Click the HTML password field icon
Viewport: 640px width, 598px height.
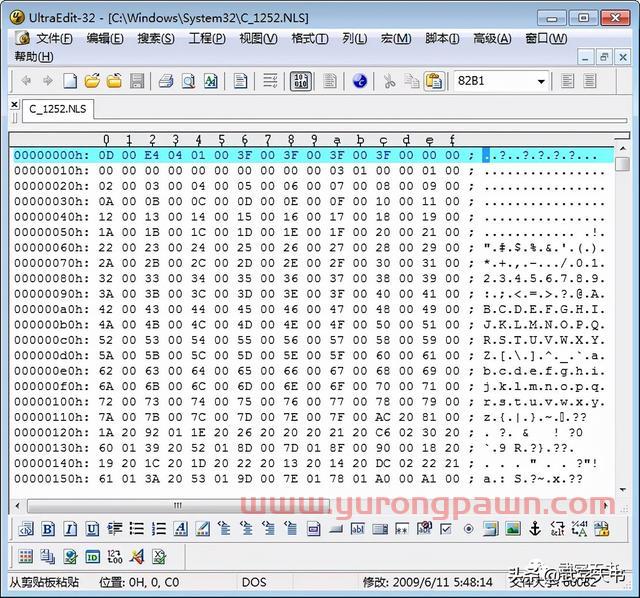tap(402, 529)
